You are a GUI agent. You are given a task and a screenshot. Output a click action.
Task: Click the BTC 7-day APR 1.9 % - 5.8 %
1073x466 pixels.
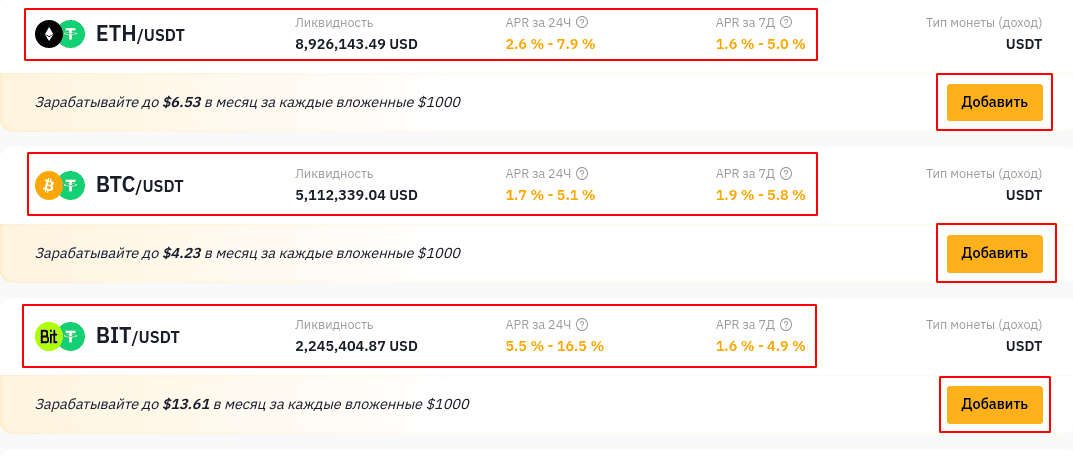click(761, 195)
